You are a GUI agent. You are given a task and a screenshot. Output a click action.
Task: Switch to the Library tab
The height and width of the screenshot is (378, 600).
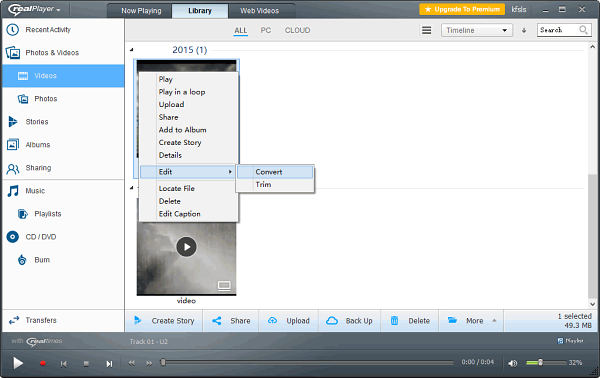click(200, 11)
